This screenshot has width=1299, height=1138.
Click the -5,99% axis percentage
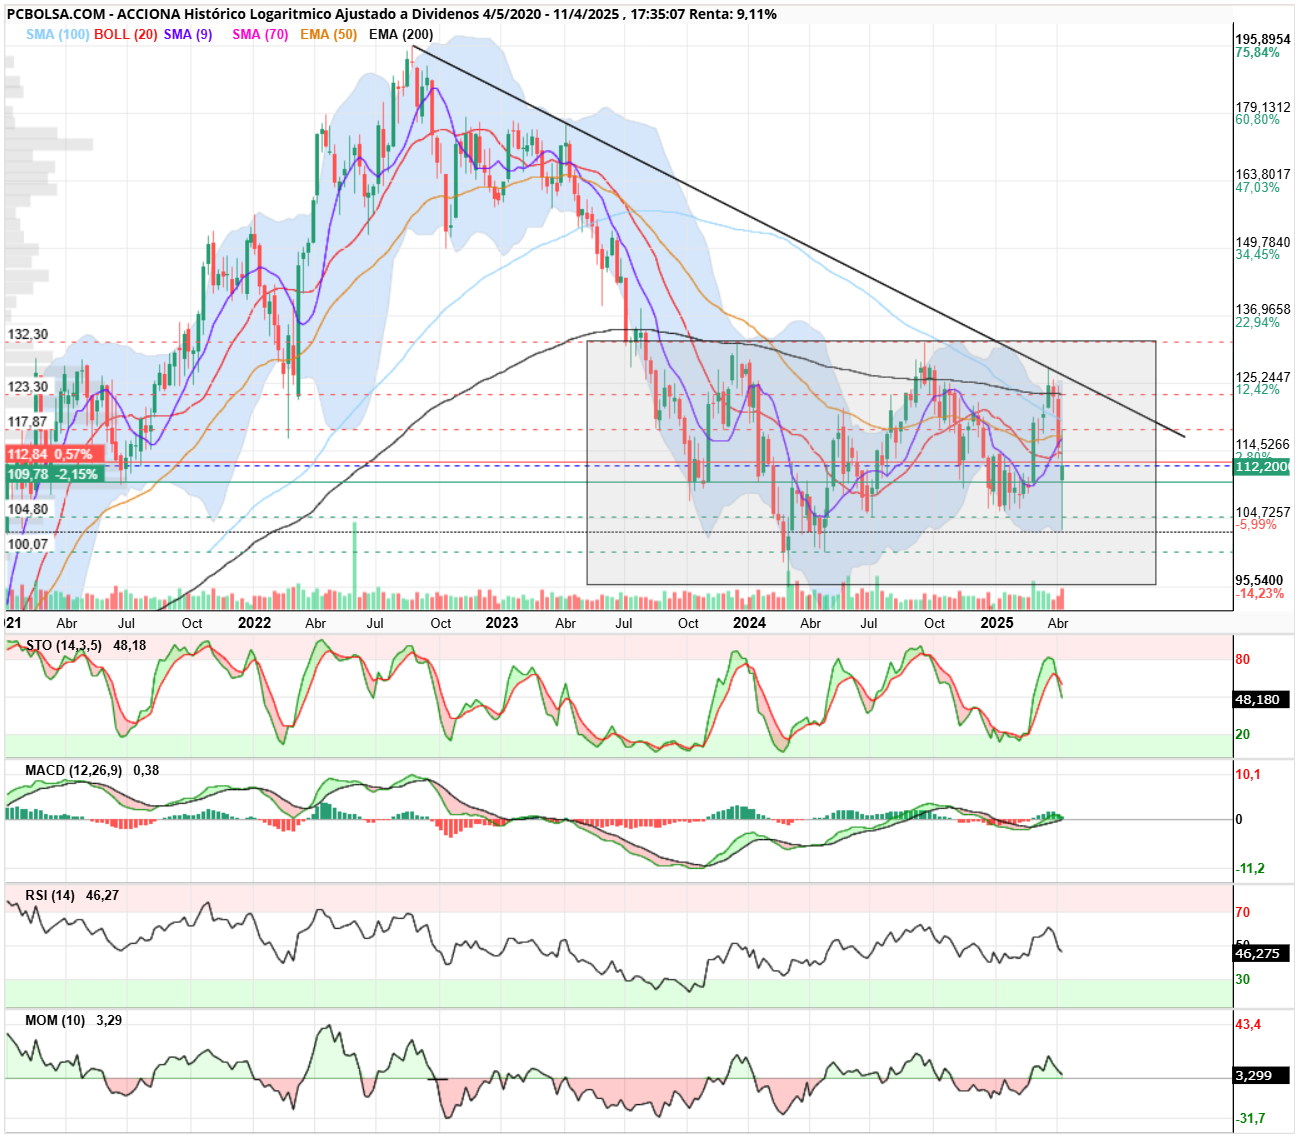coord(1256,525)
